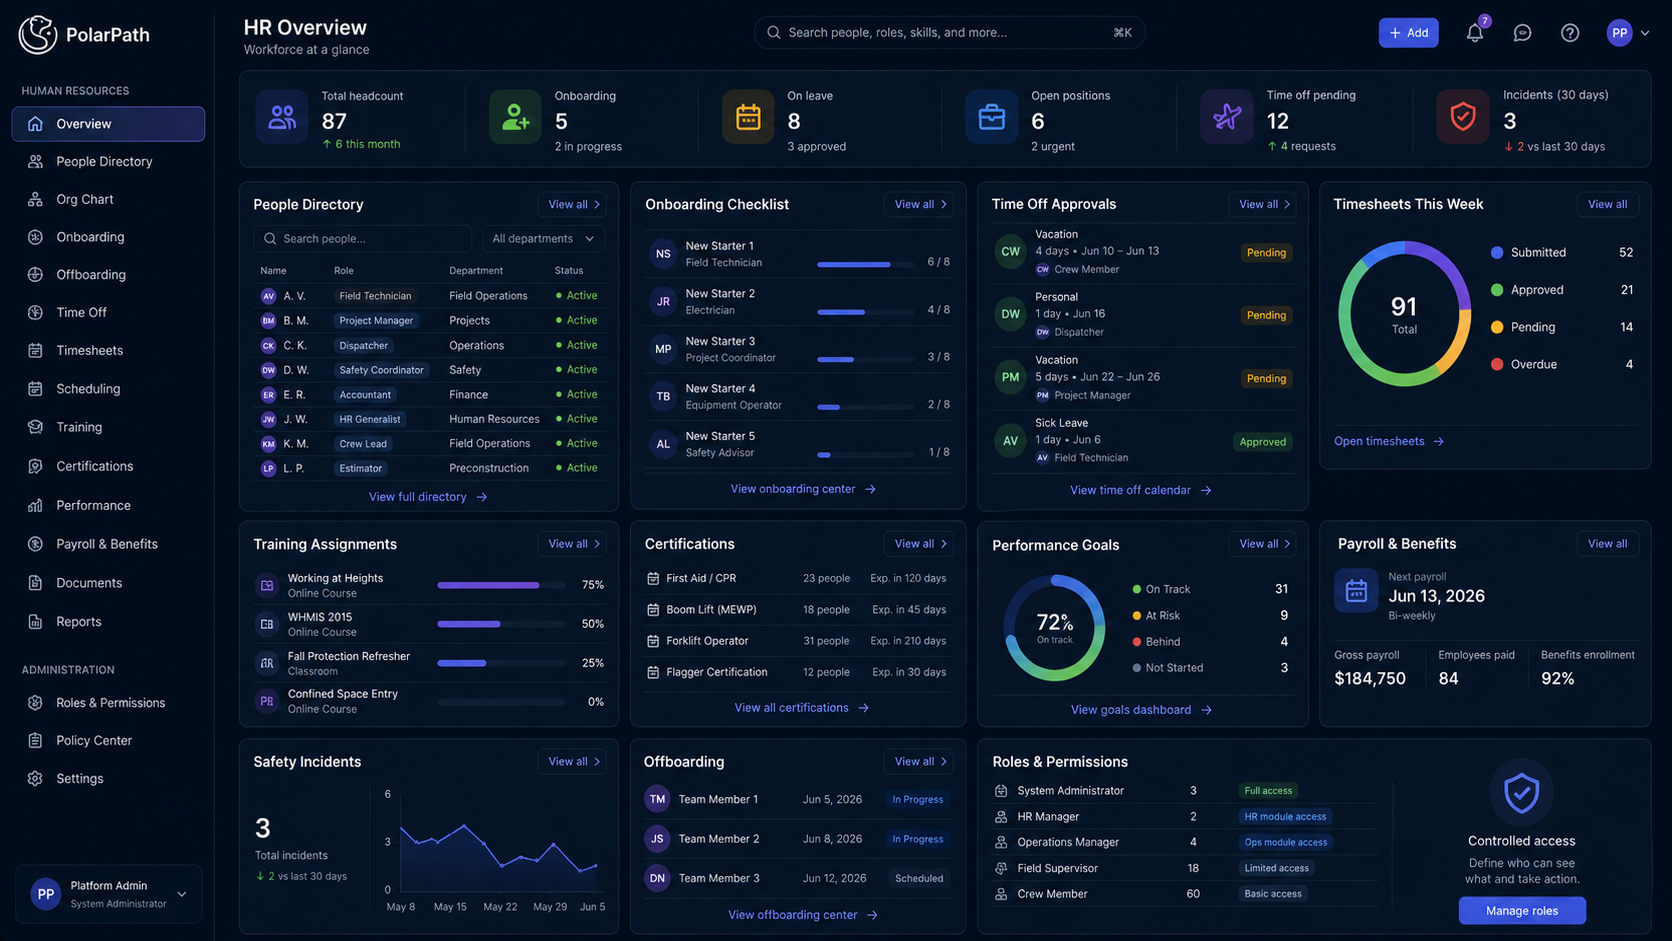This screenshot has width=1672, height=941.
Task: Click the Field Supervisor role icon
Action: [x=1001, y=868]
